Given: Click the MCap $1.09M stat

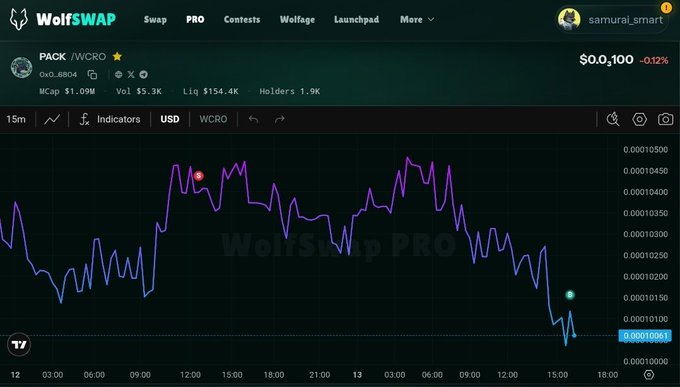Looking at the screenshot, I should point(67,91).
